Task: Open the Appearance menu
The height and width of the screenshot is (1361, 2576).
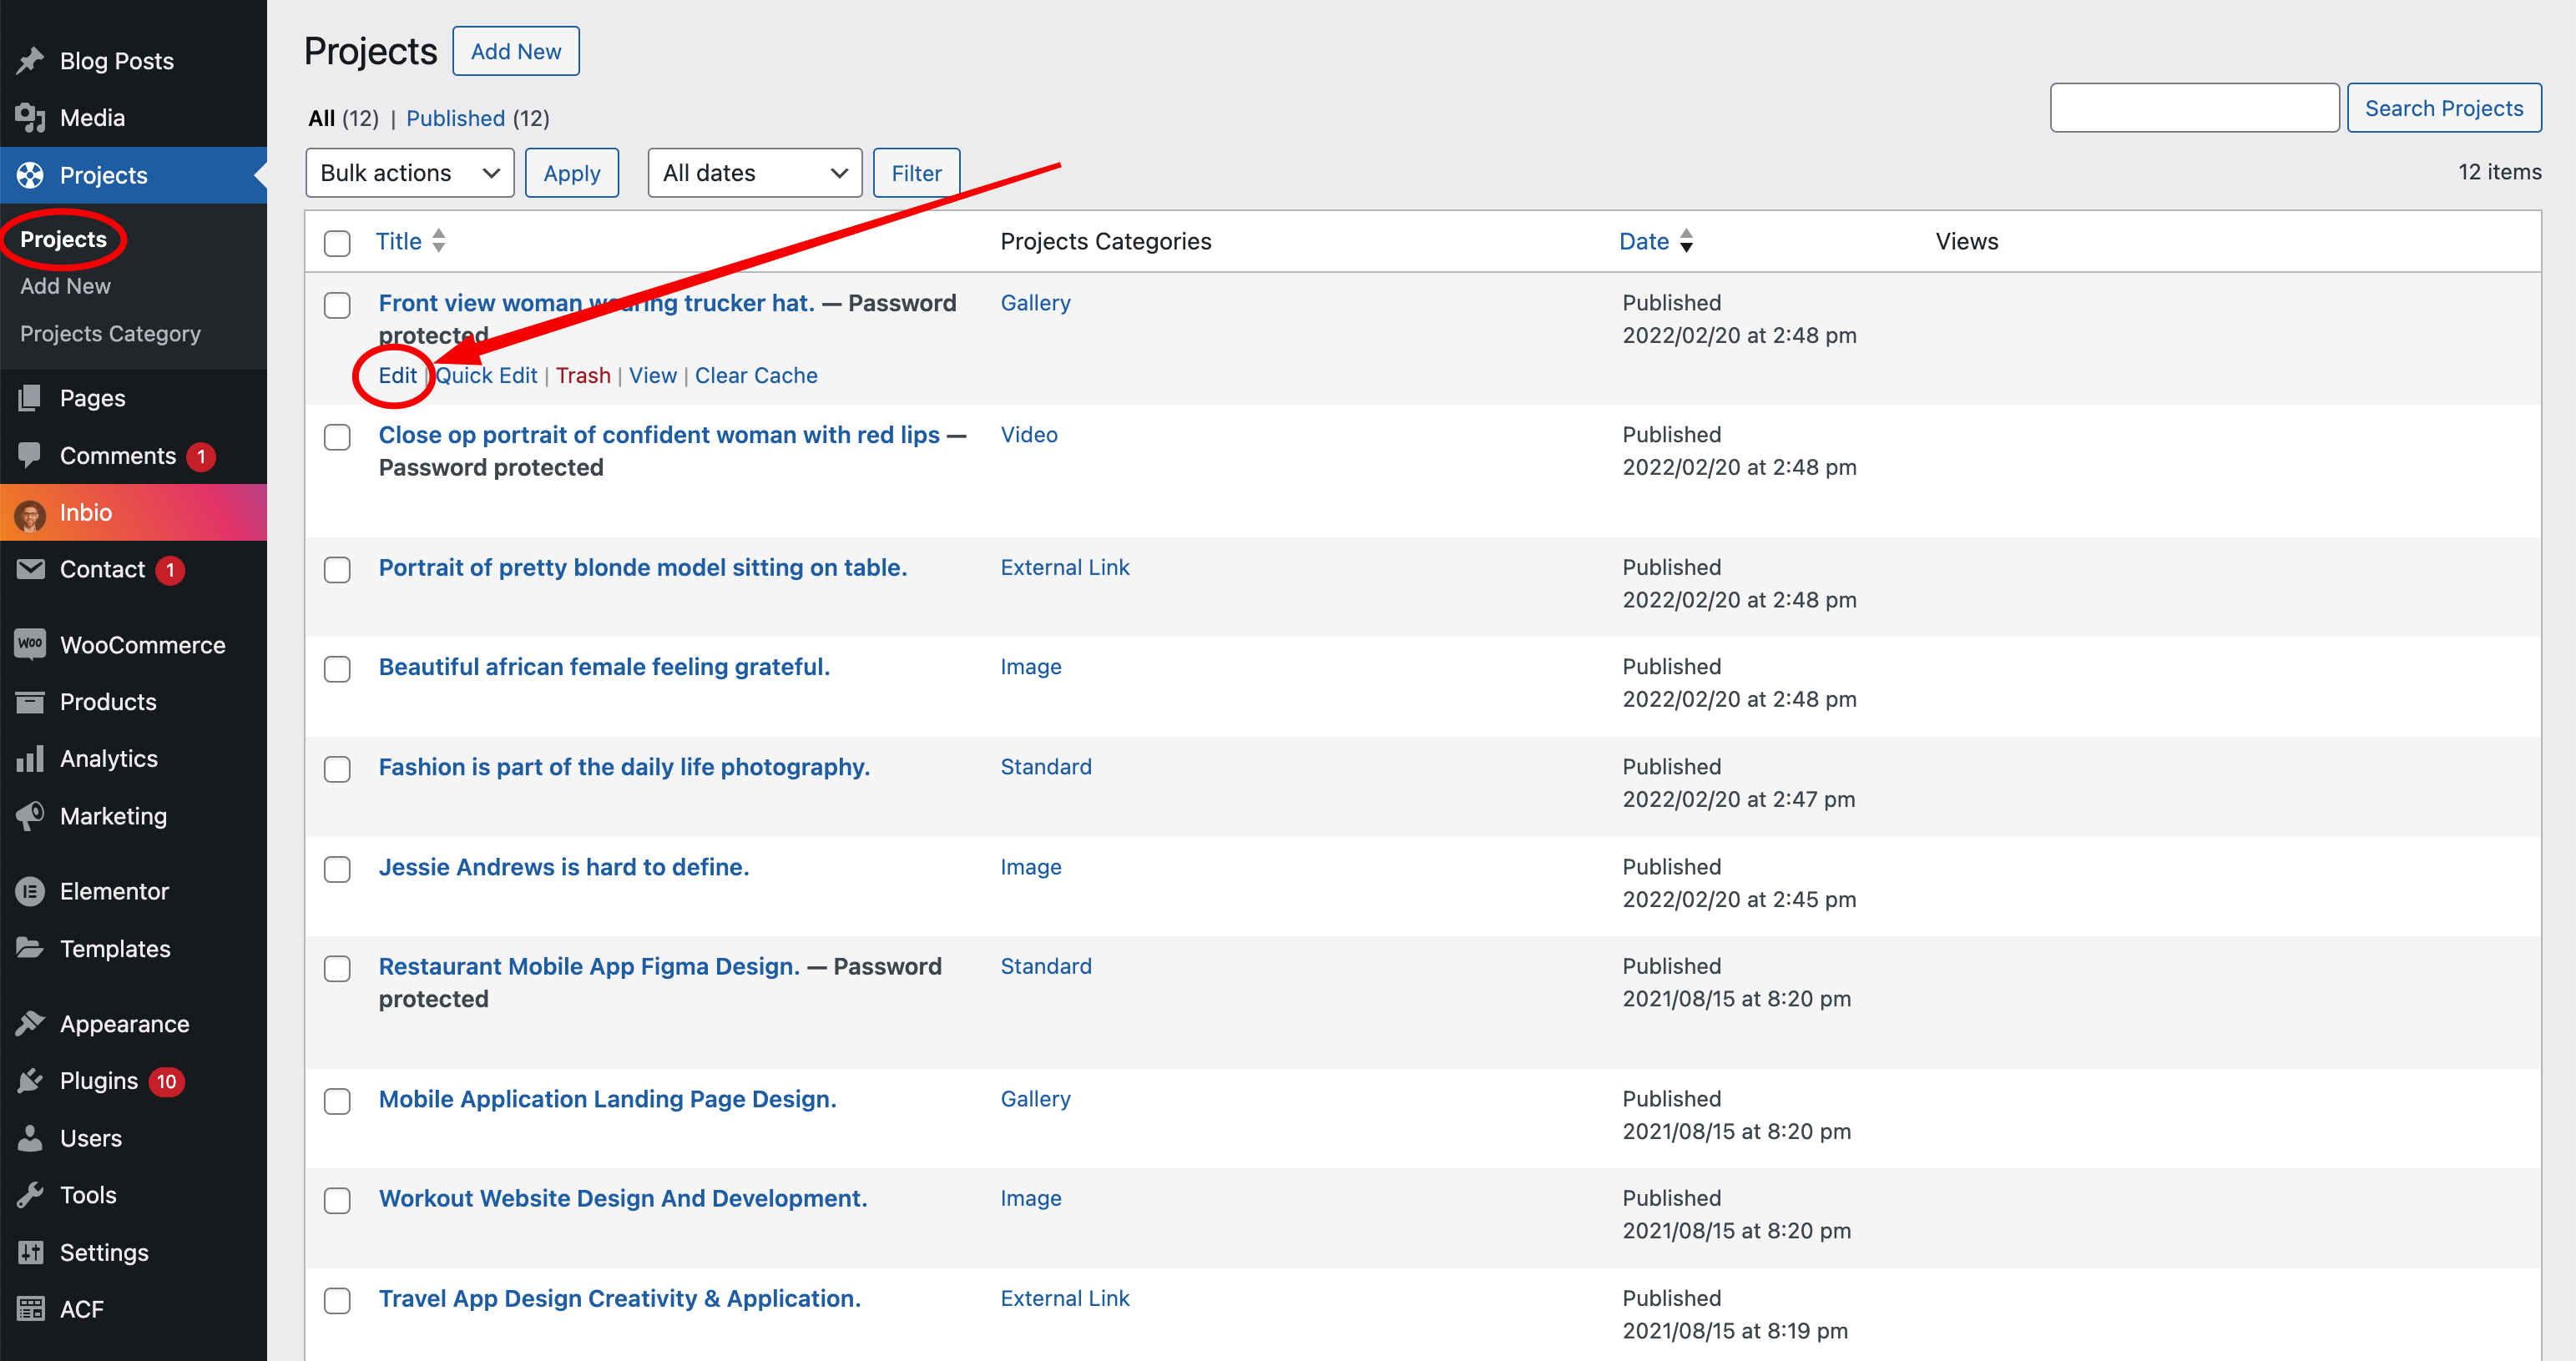Action: (x=133, y=1024)
